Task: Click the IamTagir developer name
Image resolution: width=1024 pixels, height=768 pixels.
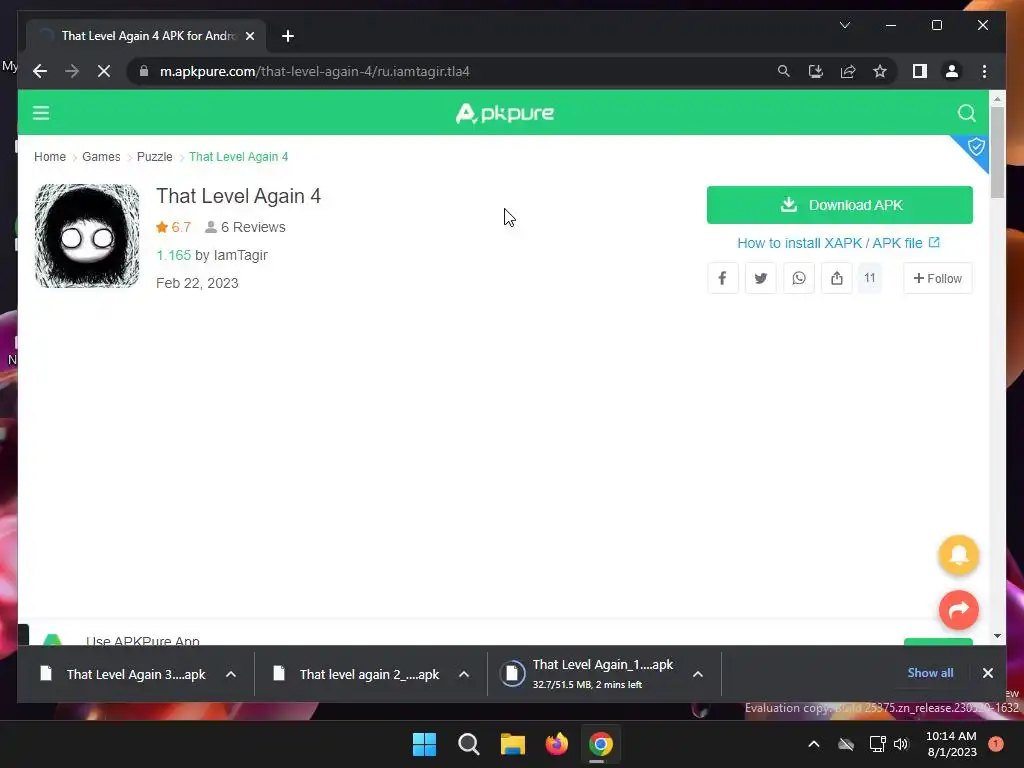Action: [240, 255]
